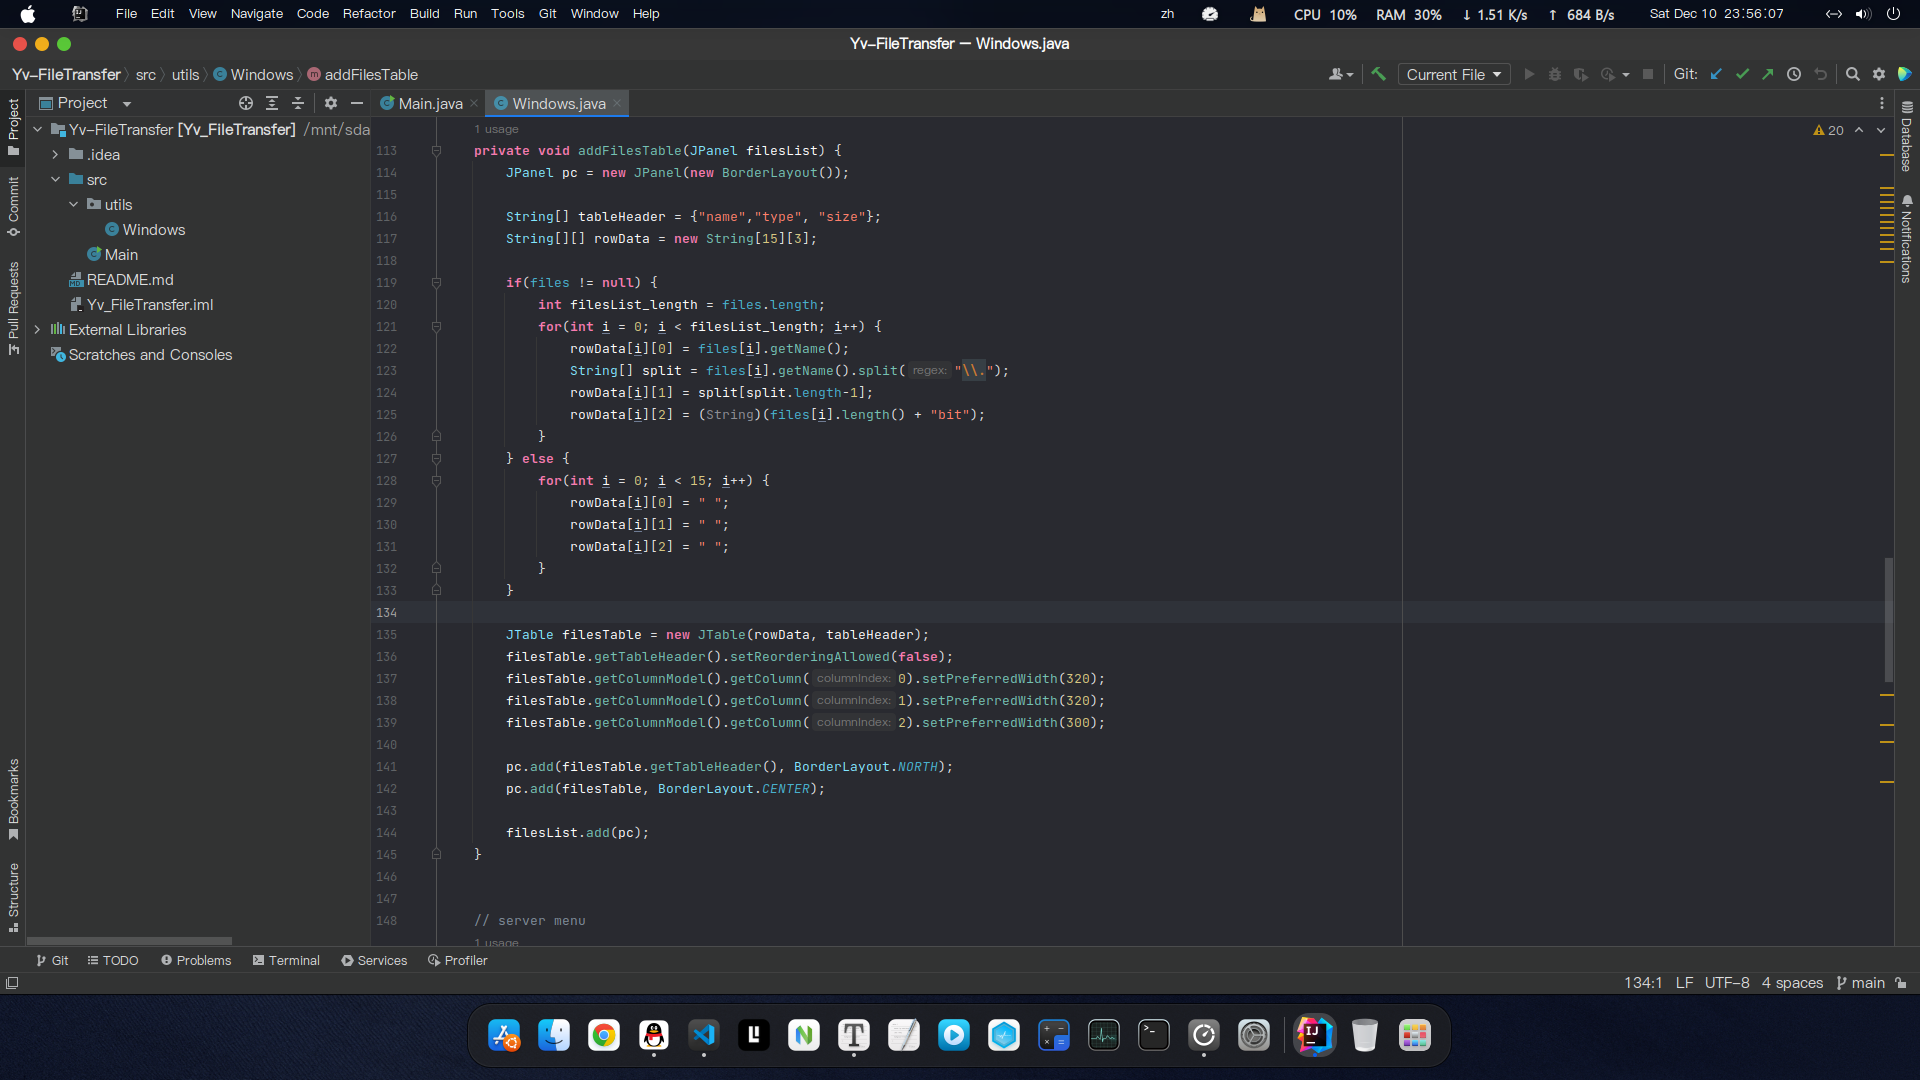The height and width of the screenshot is (1080, 1920).
Task: Collapse all in Project panel
Action: 298,103
